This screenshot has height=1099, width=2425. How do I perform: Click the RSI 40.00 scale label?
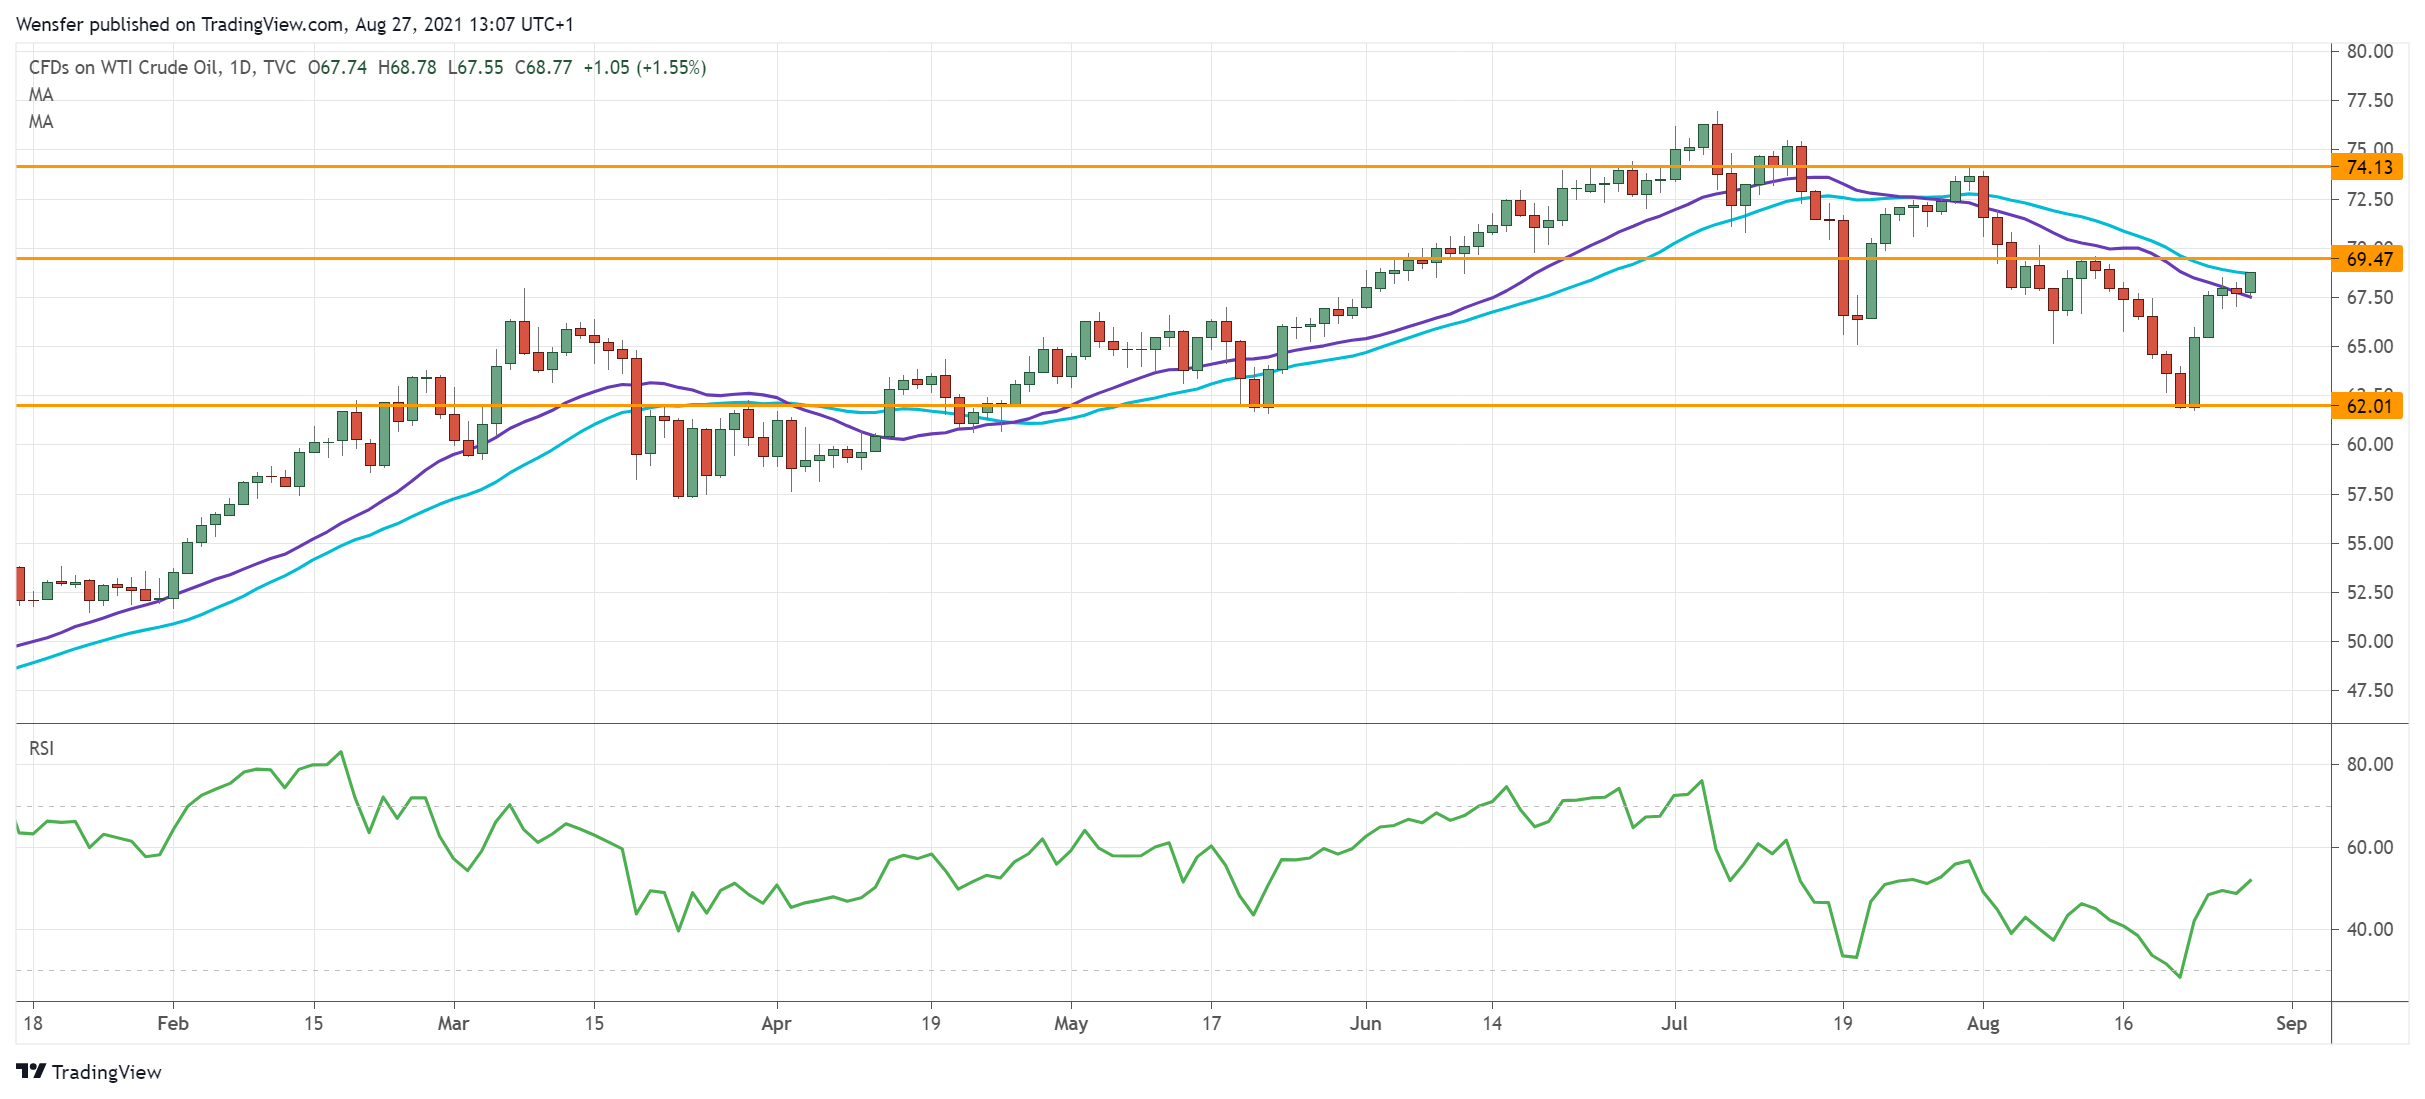click(x=2369, y=929)
